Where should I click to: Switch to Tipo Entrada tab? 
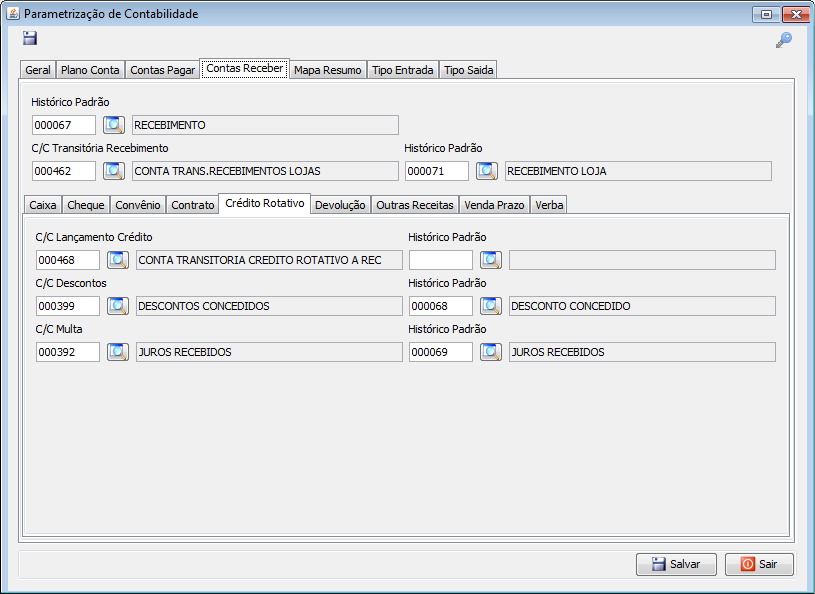pyautogui.click(x=402, y=70)
